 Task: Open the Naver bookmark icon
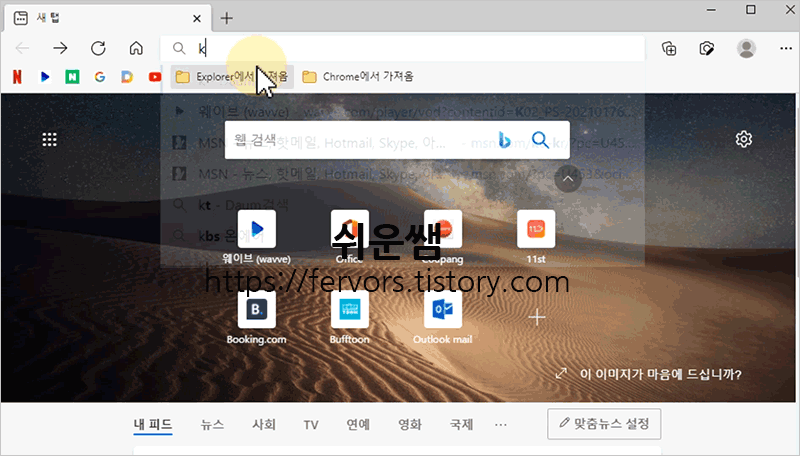tap(72, 77)
